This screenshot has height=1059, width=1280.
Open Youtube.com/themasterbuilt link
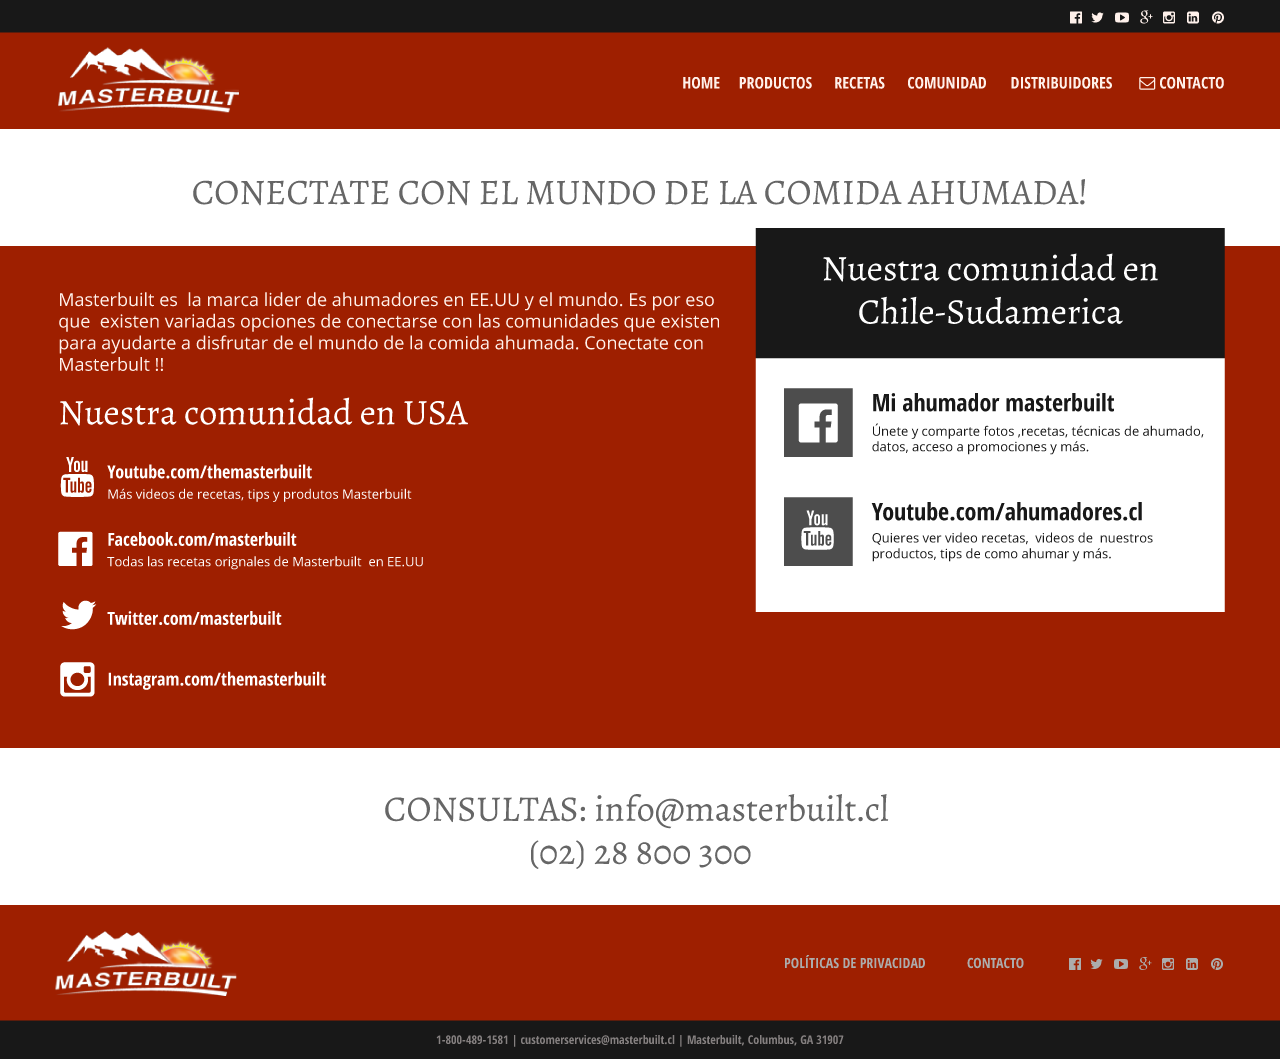(209, 472)
